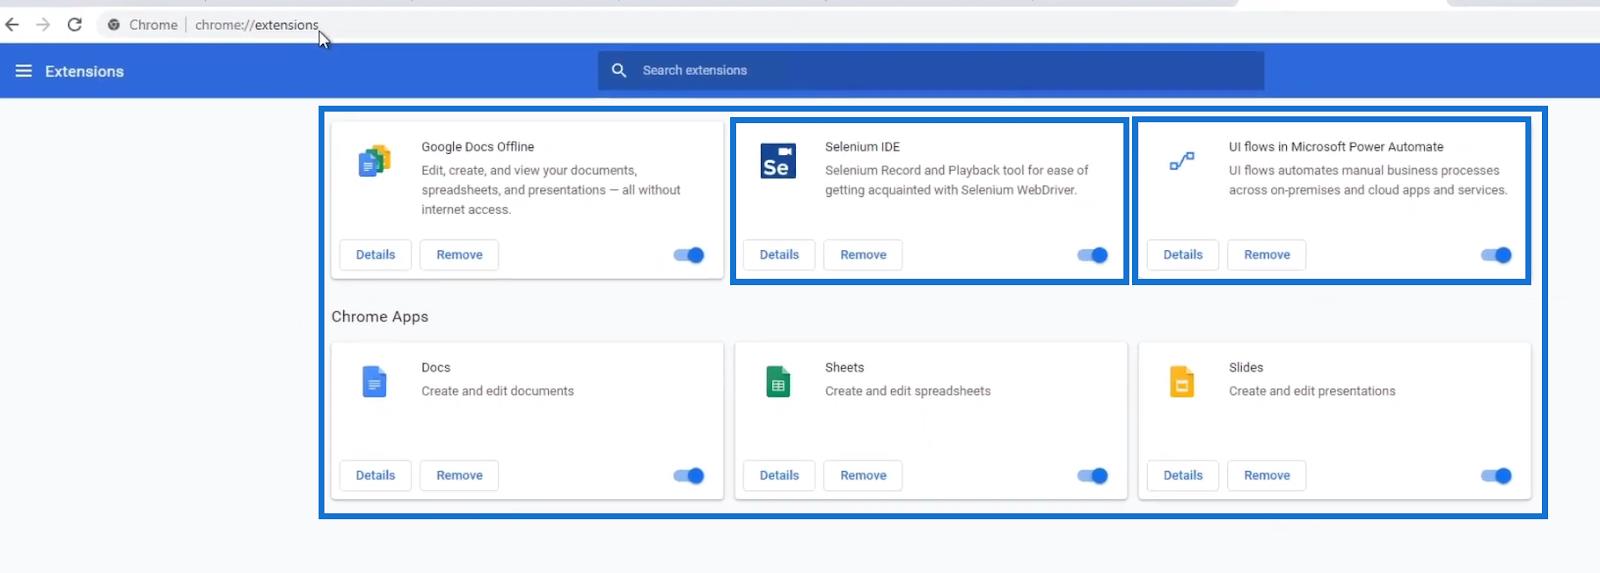Click the Slides app icon

(x=1182, y=382)
